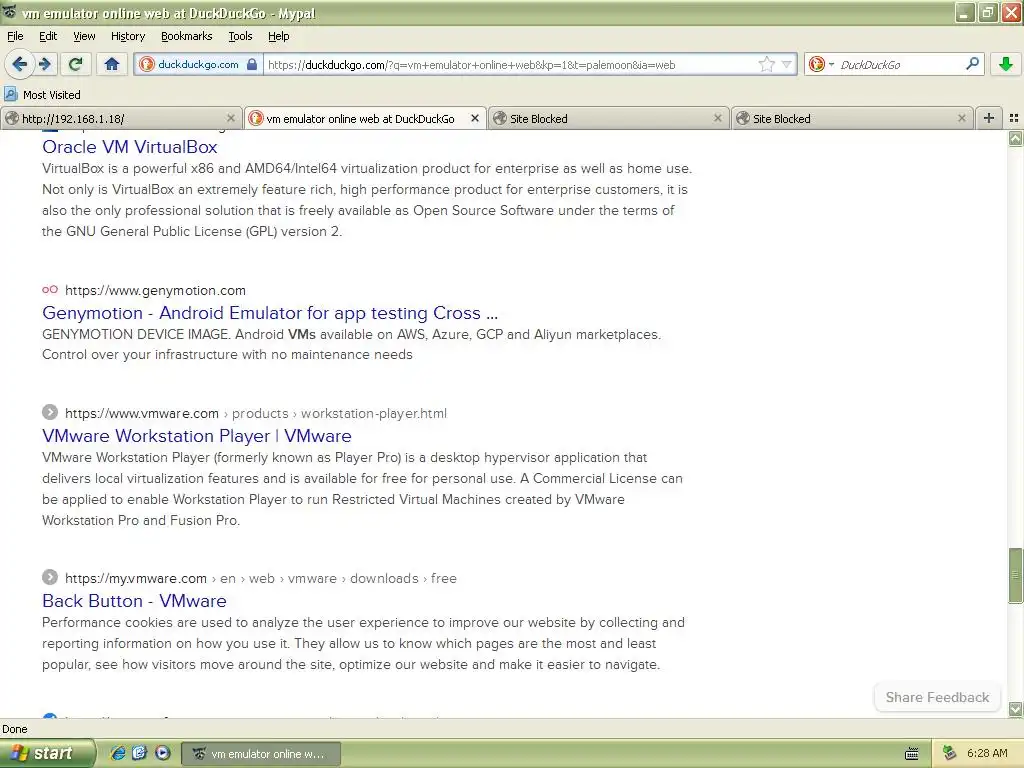Click the Done status bar text
The image size is (1024, 768).
[14, 729]
